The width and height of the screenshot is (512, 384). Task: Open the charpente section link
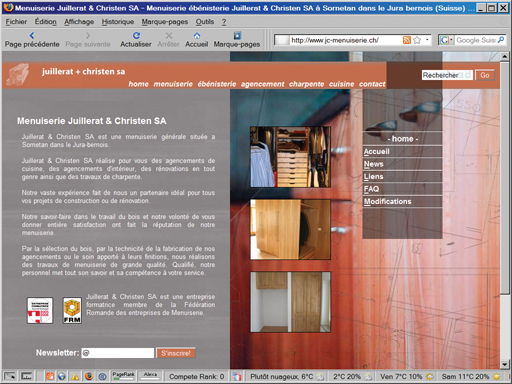(x=306, y=84)
